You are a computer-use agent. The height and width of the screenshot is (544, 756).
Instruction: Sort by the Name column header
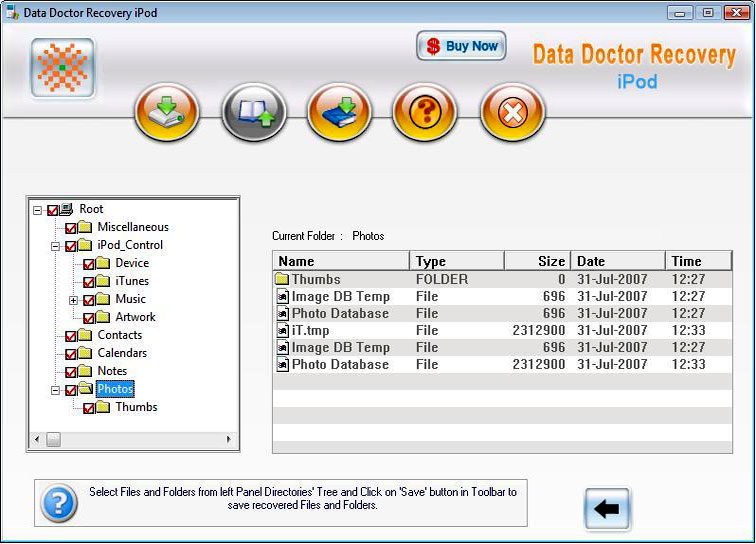pos(341,261)
